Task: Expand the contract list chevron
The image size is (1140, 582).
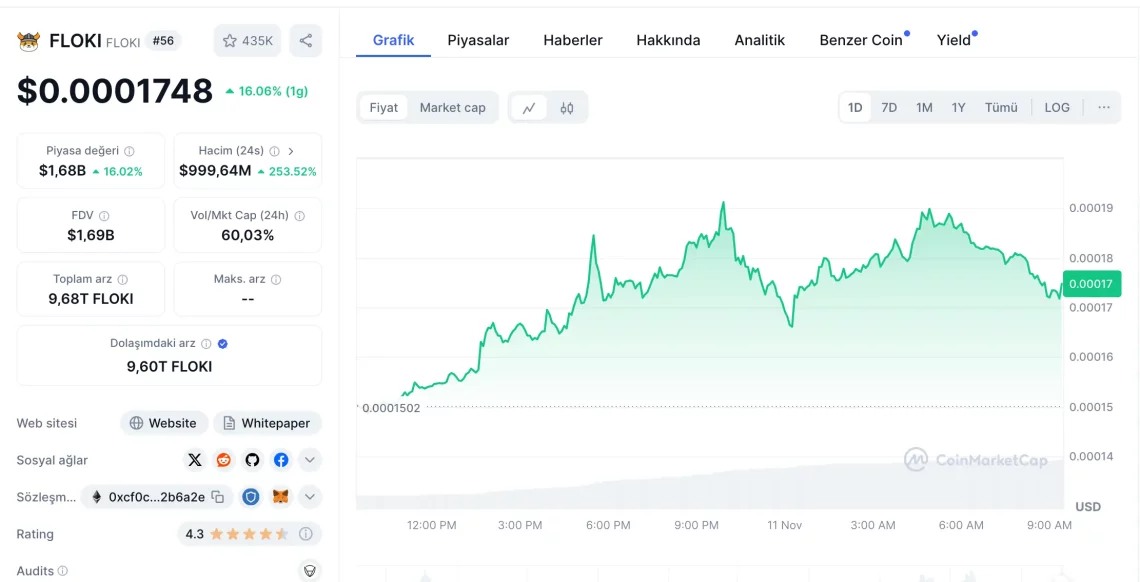Action: 310,496
